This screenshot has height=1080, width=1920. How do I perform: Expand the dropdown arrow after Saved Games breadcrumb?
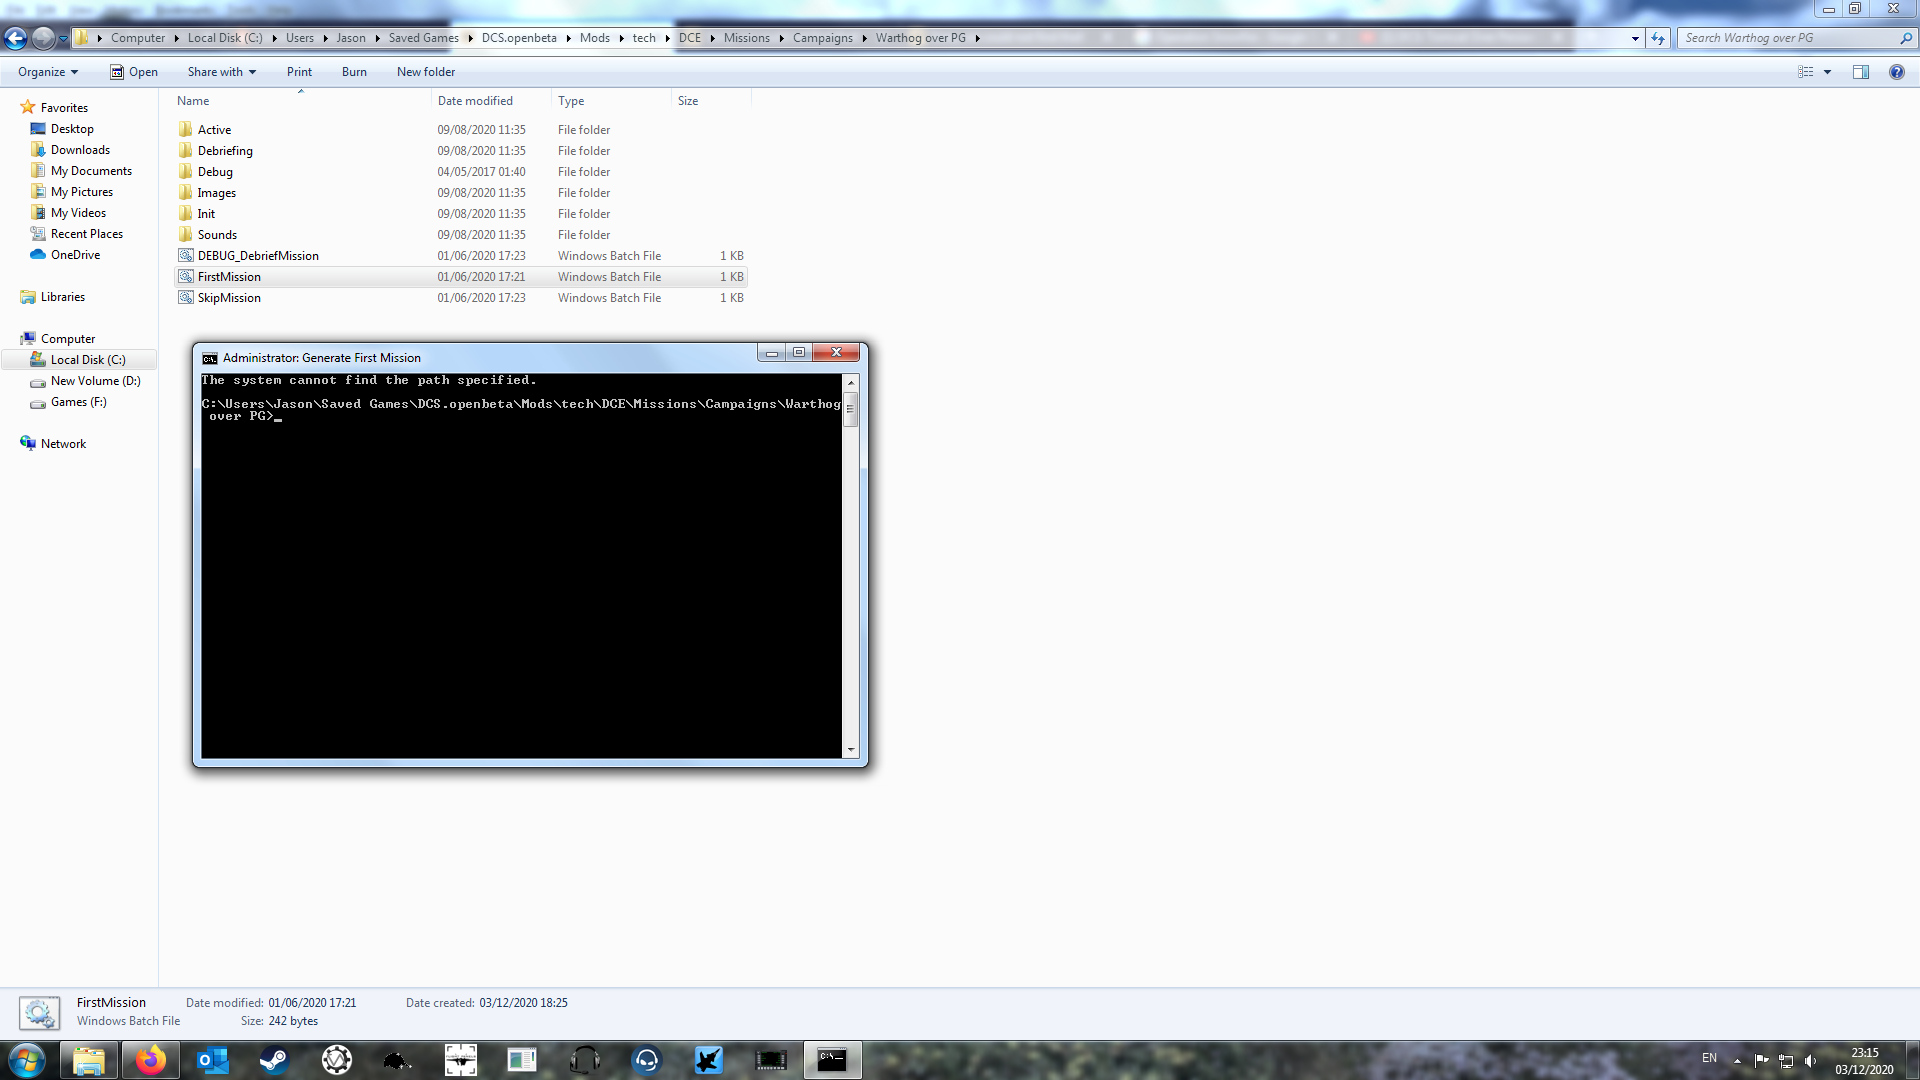click(470, 38)
